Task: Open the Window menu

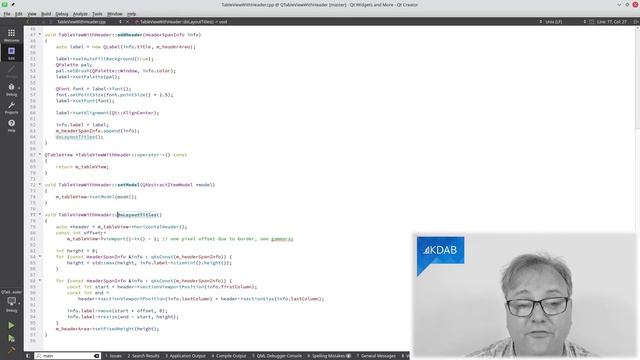Action: [x=115, y=13]
